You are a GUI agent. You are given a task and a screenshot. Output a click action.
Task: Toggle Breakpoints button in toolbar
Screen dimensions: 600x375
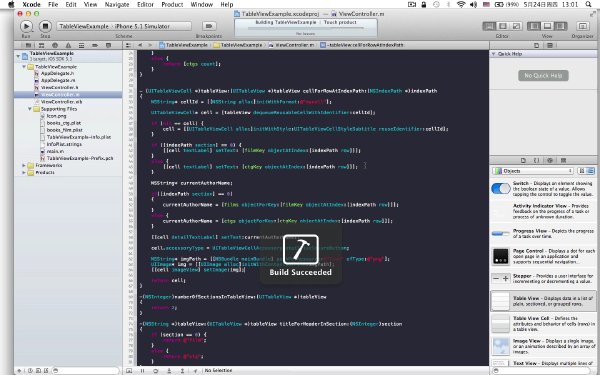click(x=209, y=26)
